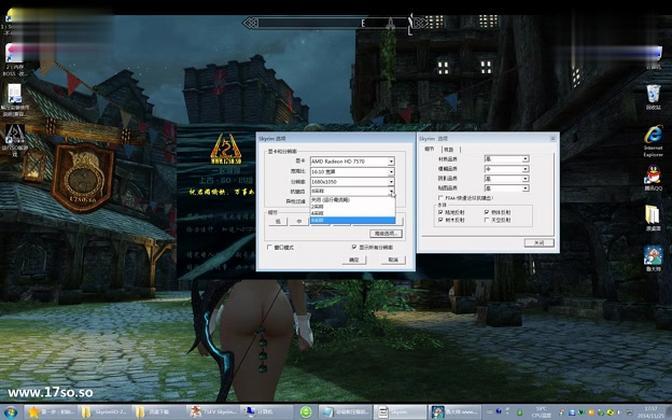
Task: Select the 2 samples antialiasing option
Action: 352,207
